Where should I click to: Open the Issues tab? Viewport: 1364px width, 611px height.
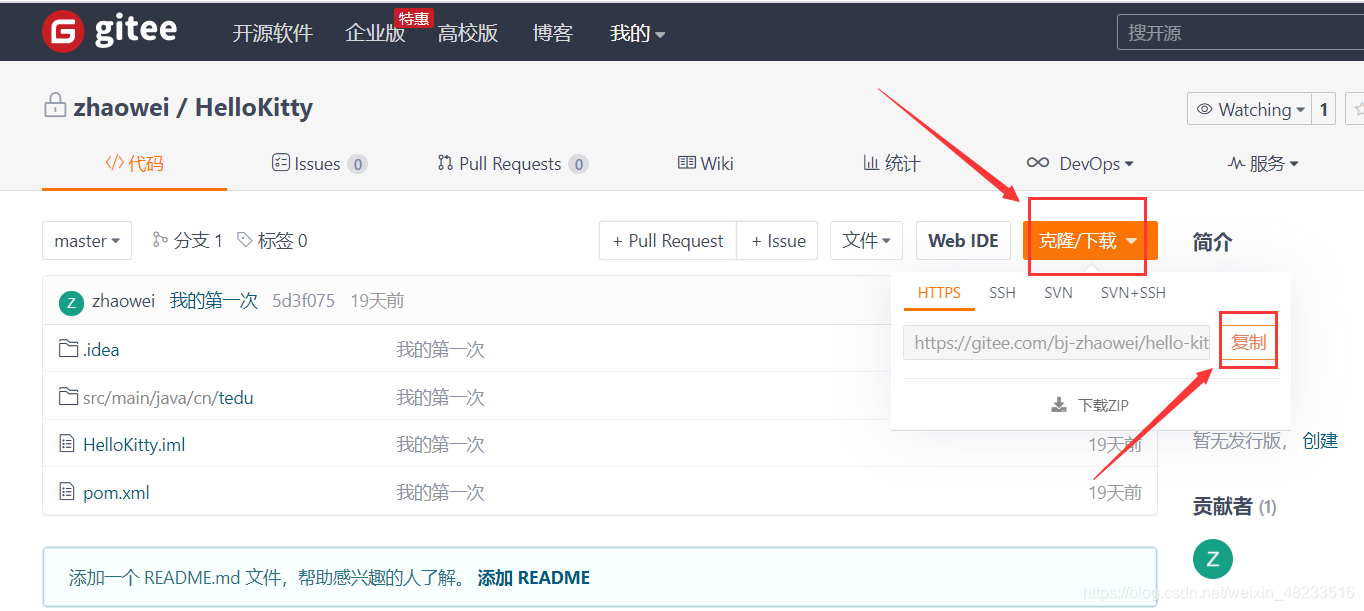(x=319, y=163)
